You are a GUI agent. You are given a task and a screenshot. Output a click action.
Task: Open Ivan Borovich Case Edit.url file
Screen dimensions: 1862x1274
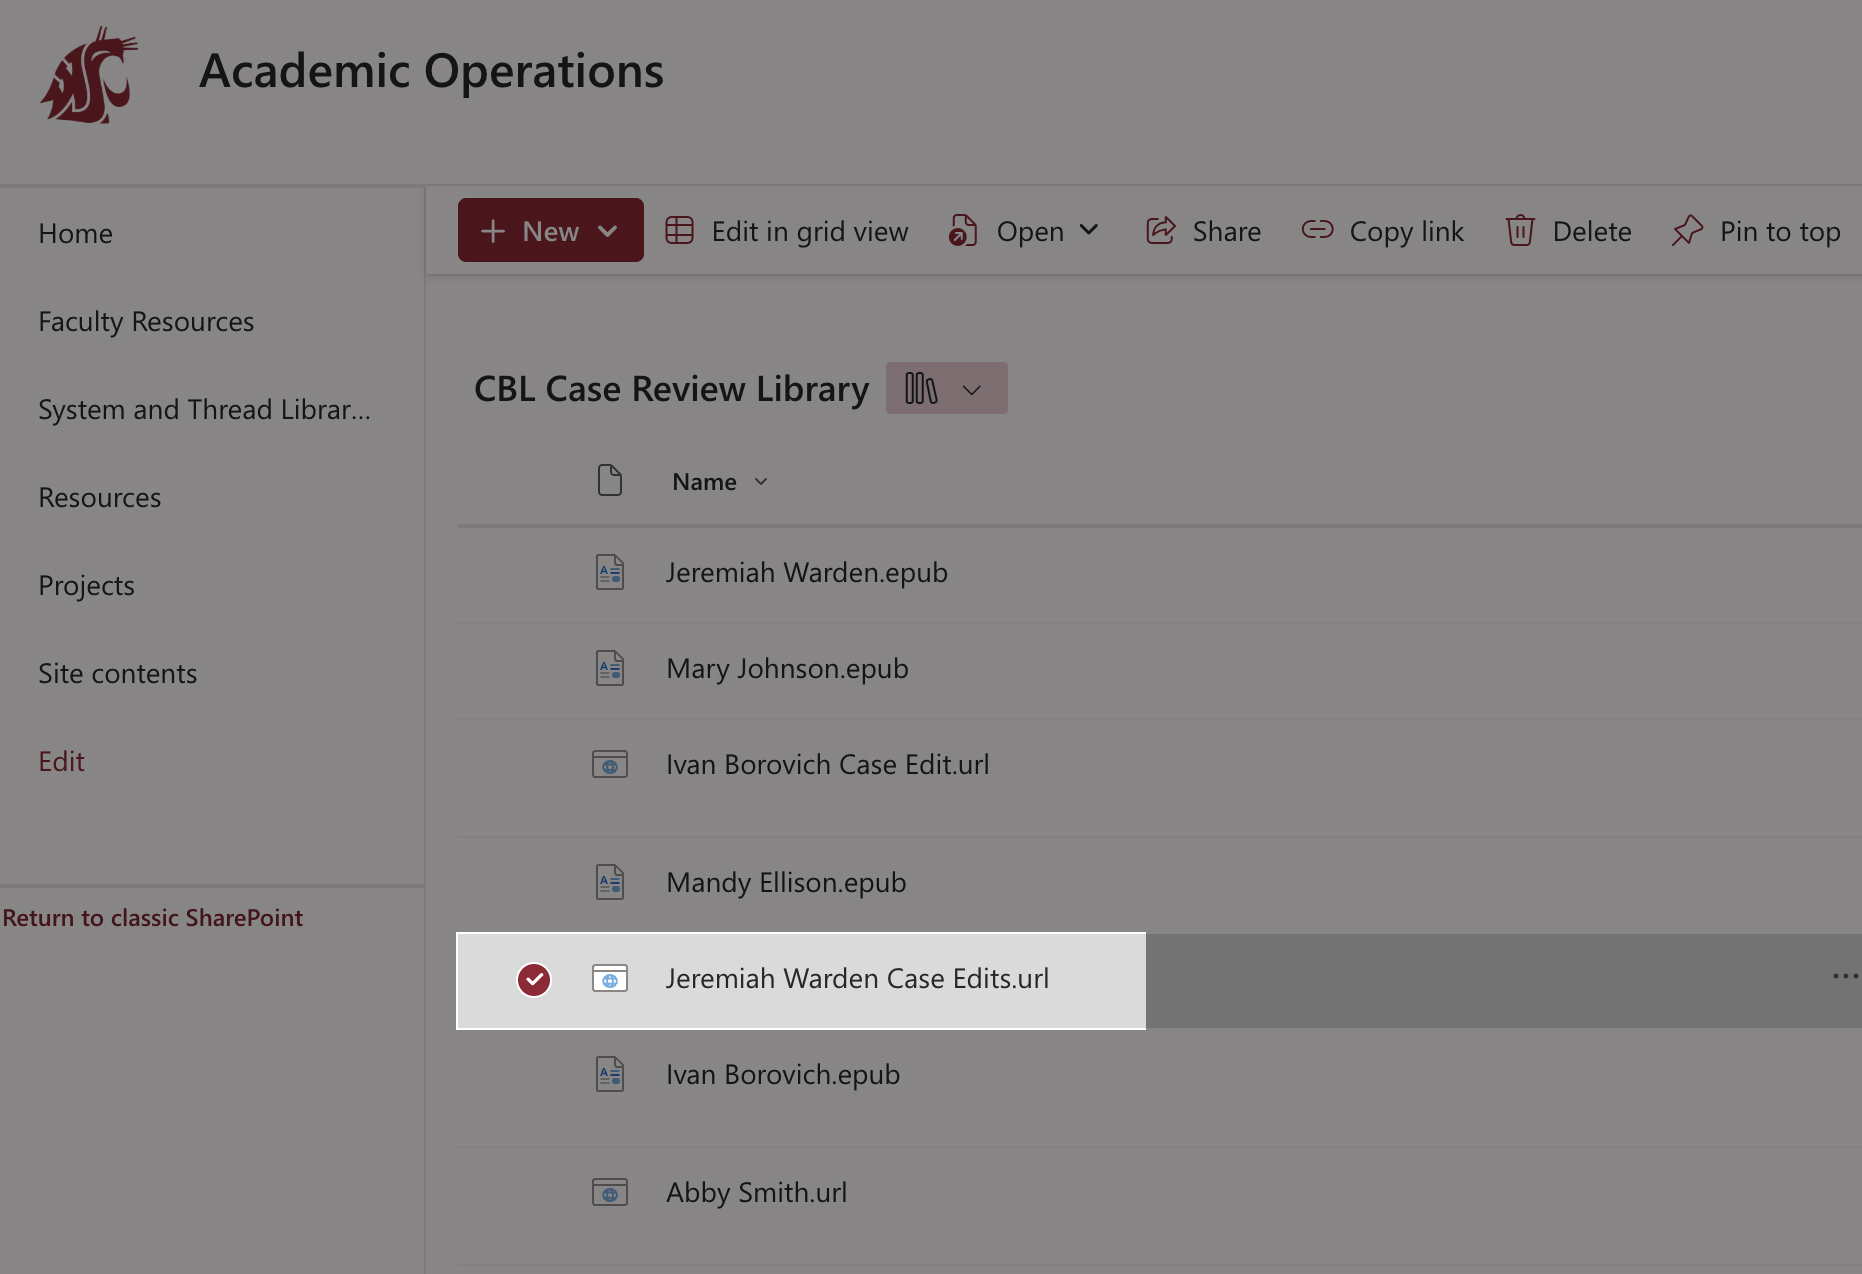click(x=827, y=765)
